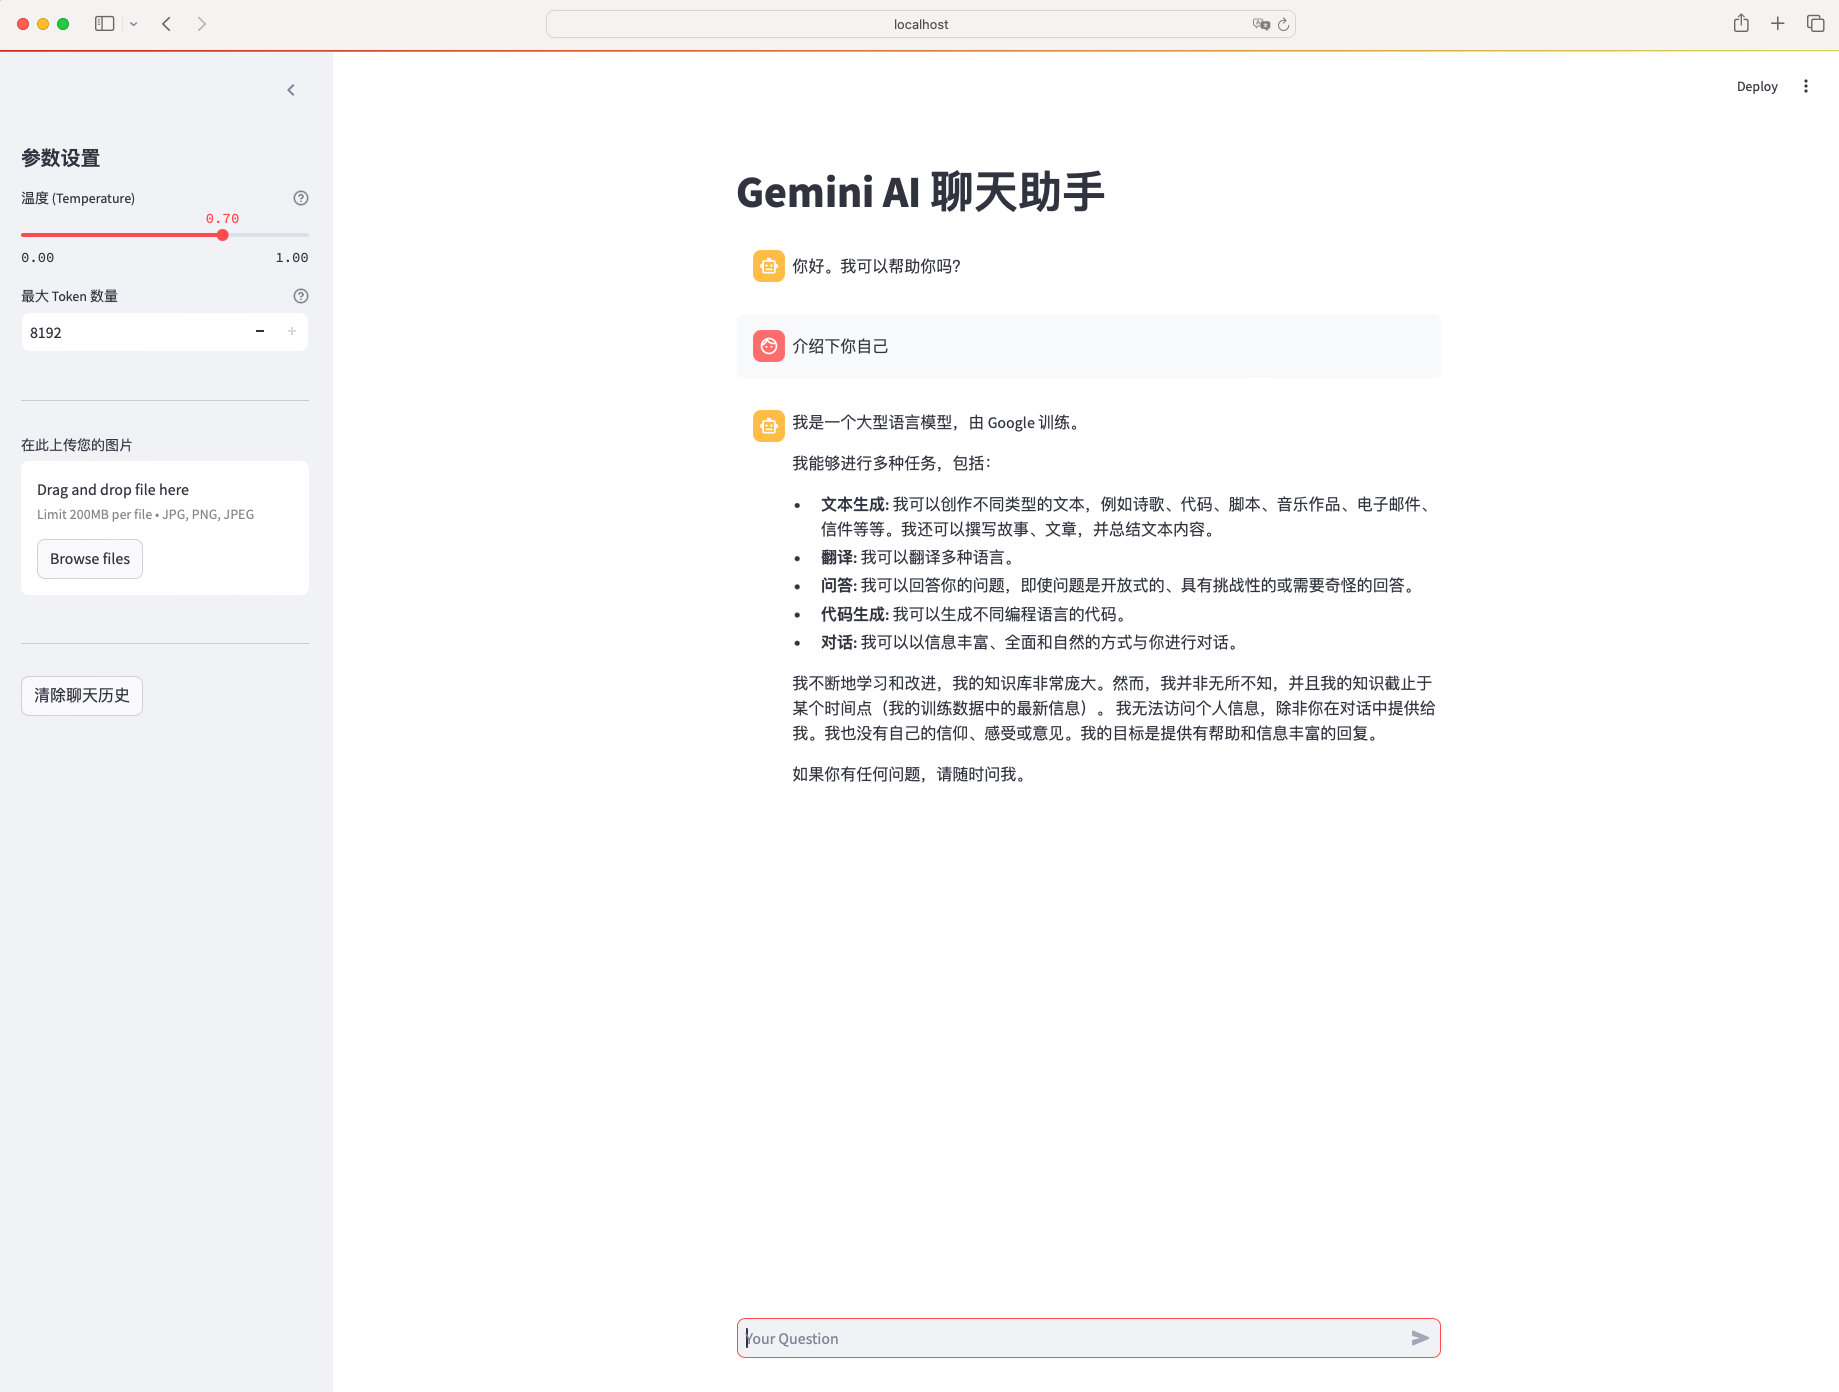Viewport: 1839px width, 1392px height.
Task: Click the translate icon in address bar
Action: [1261, 24]
